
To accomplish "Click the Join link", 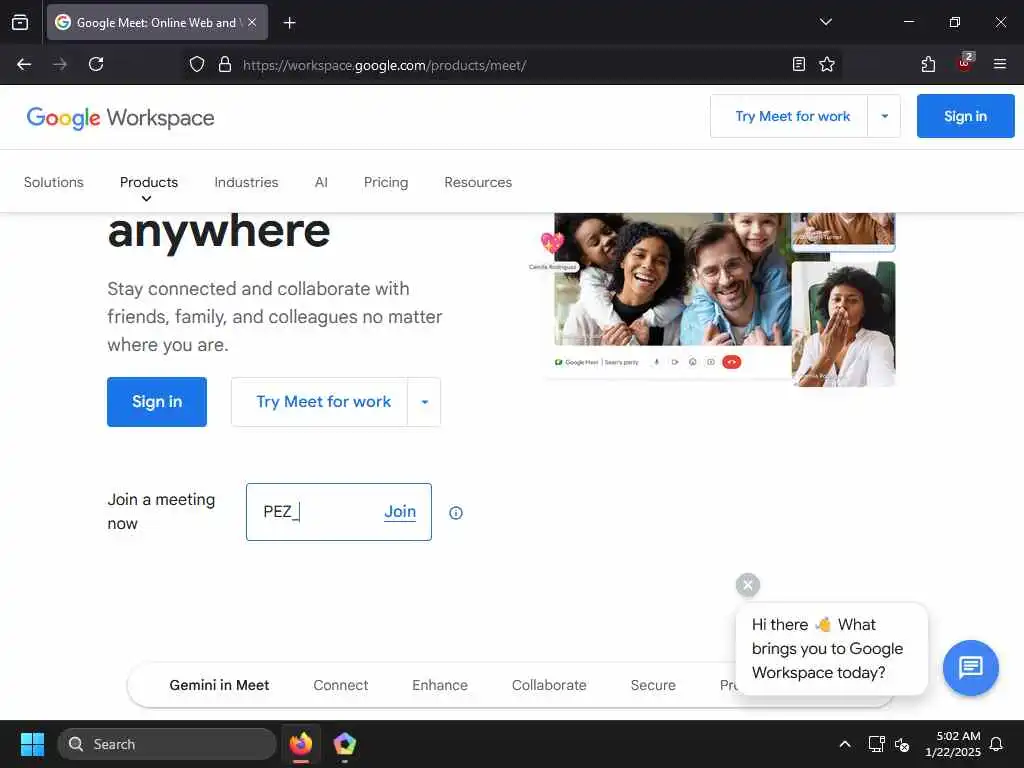I will click(x=400, y=511).
